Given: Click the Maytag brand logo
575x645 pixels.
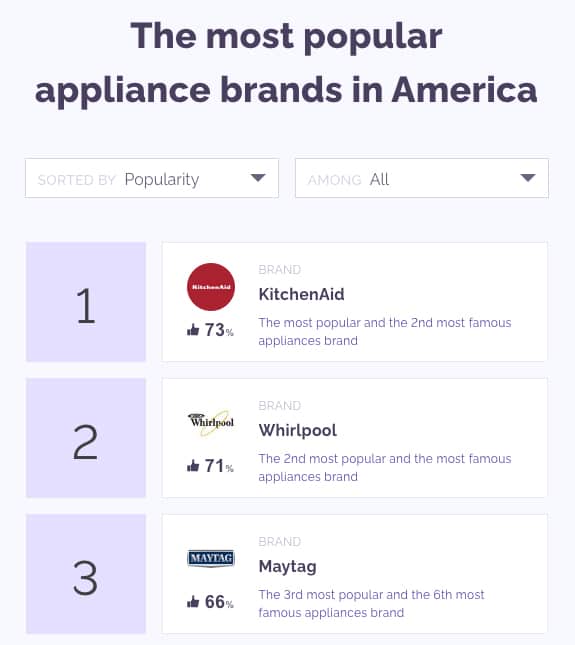Looking at the screenshot, I should (211, 558).
